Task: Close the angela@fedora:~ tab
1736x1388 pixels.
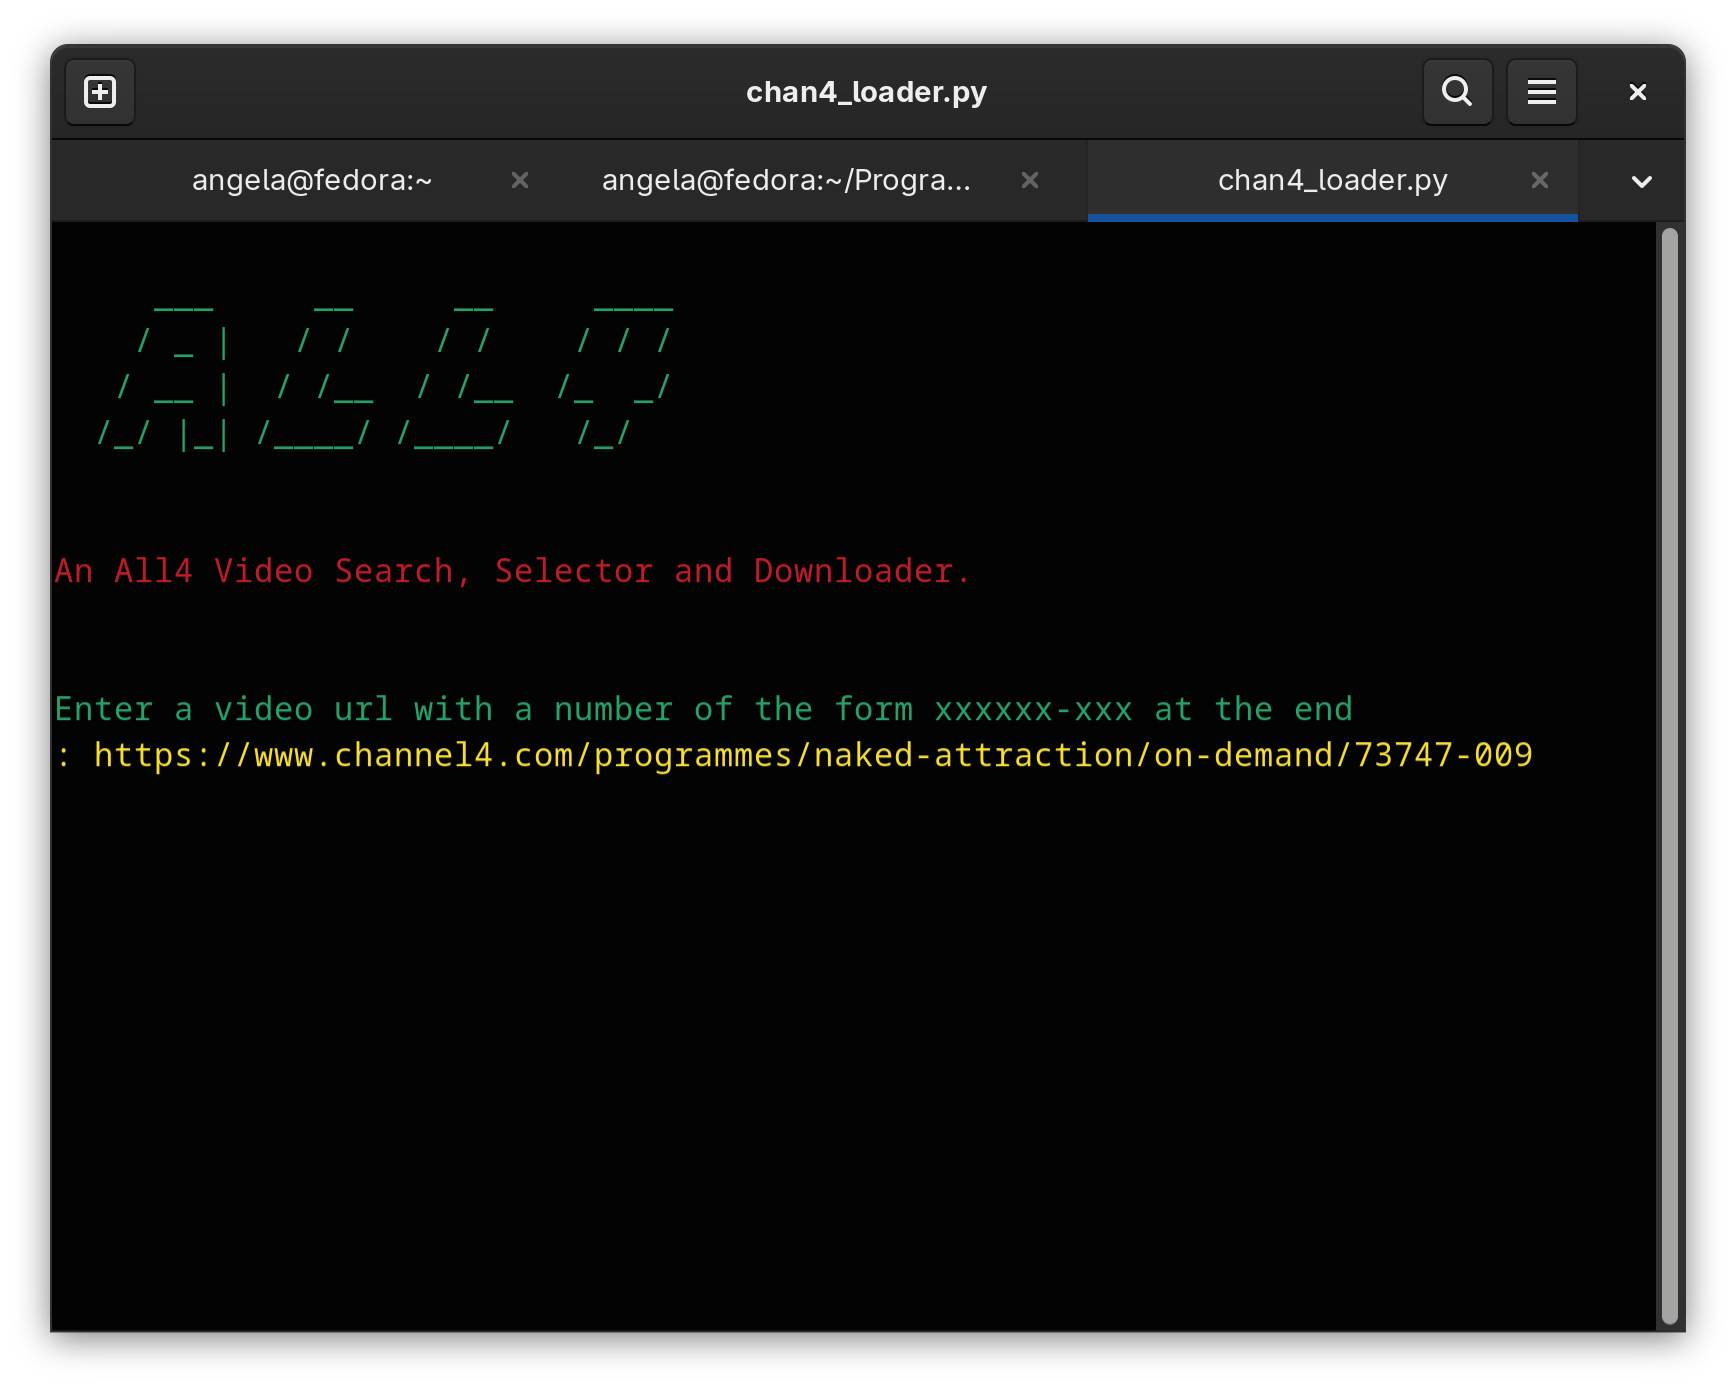Action: click(520, 180)
